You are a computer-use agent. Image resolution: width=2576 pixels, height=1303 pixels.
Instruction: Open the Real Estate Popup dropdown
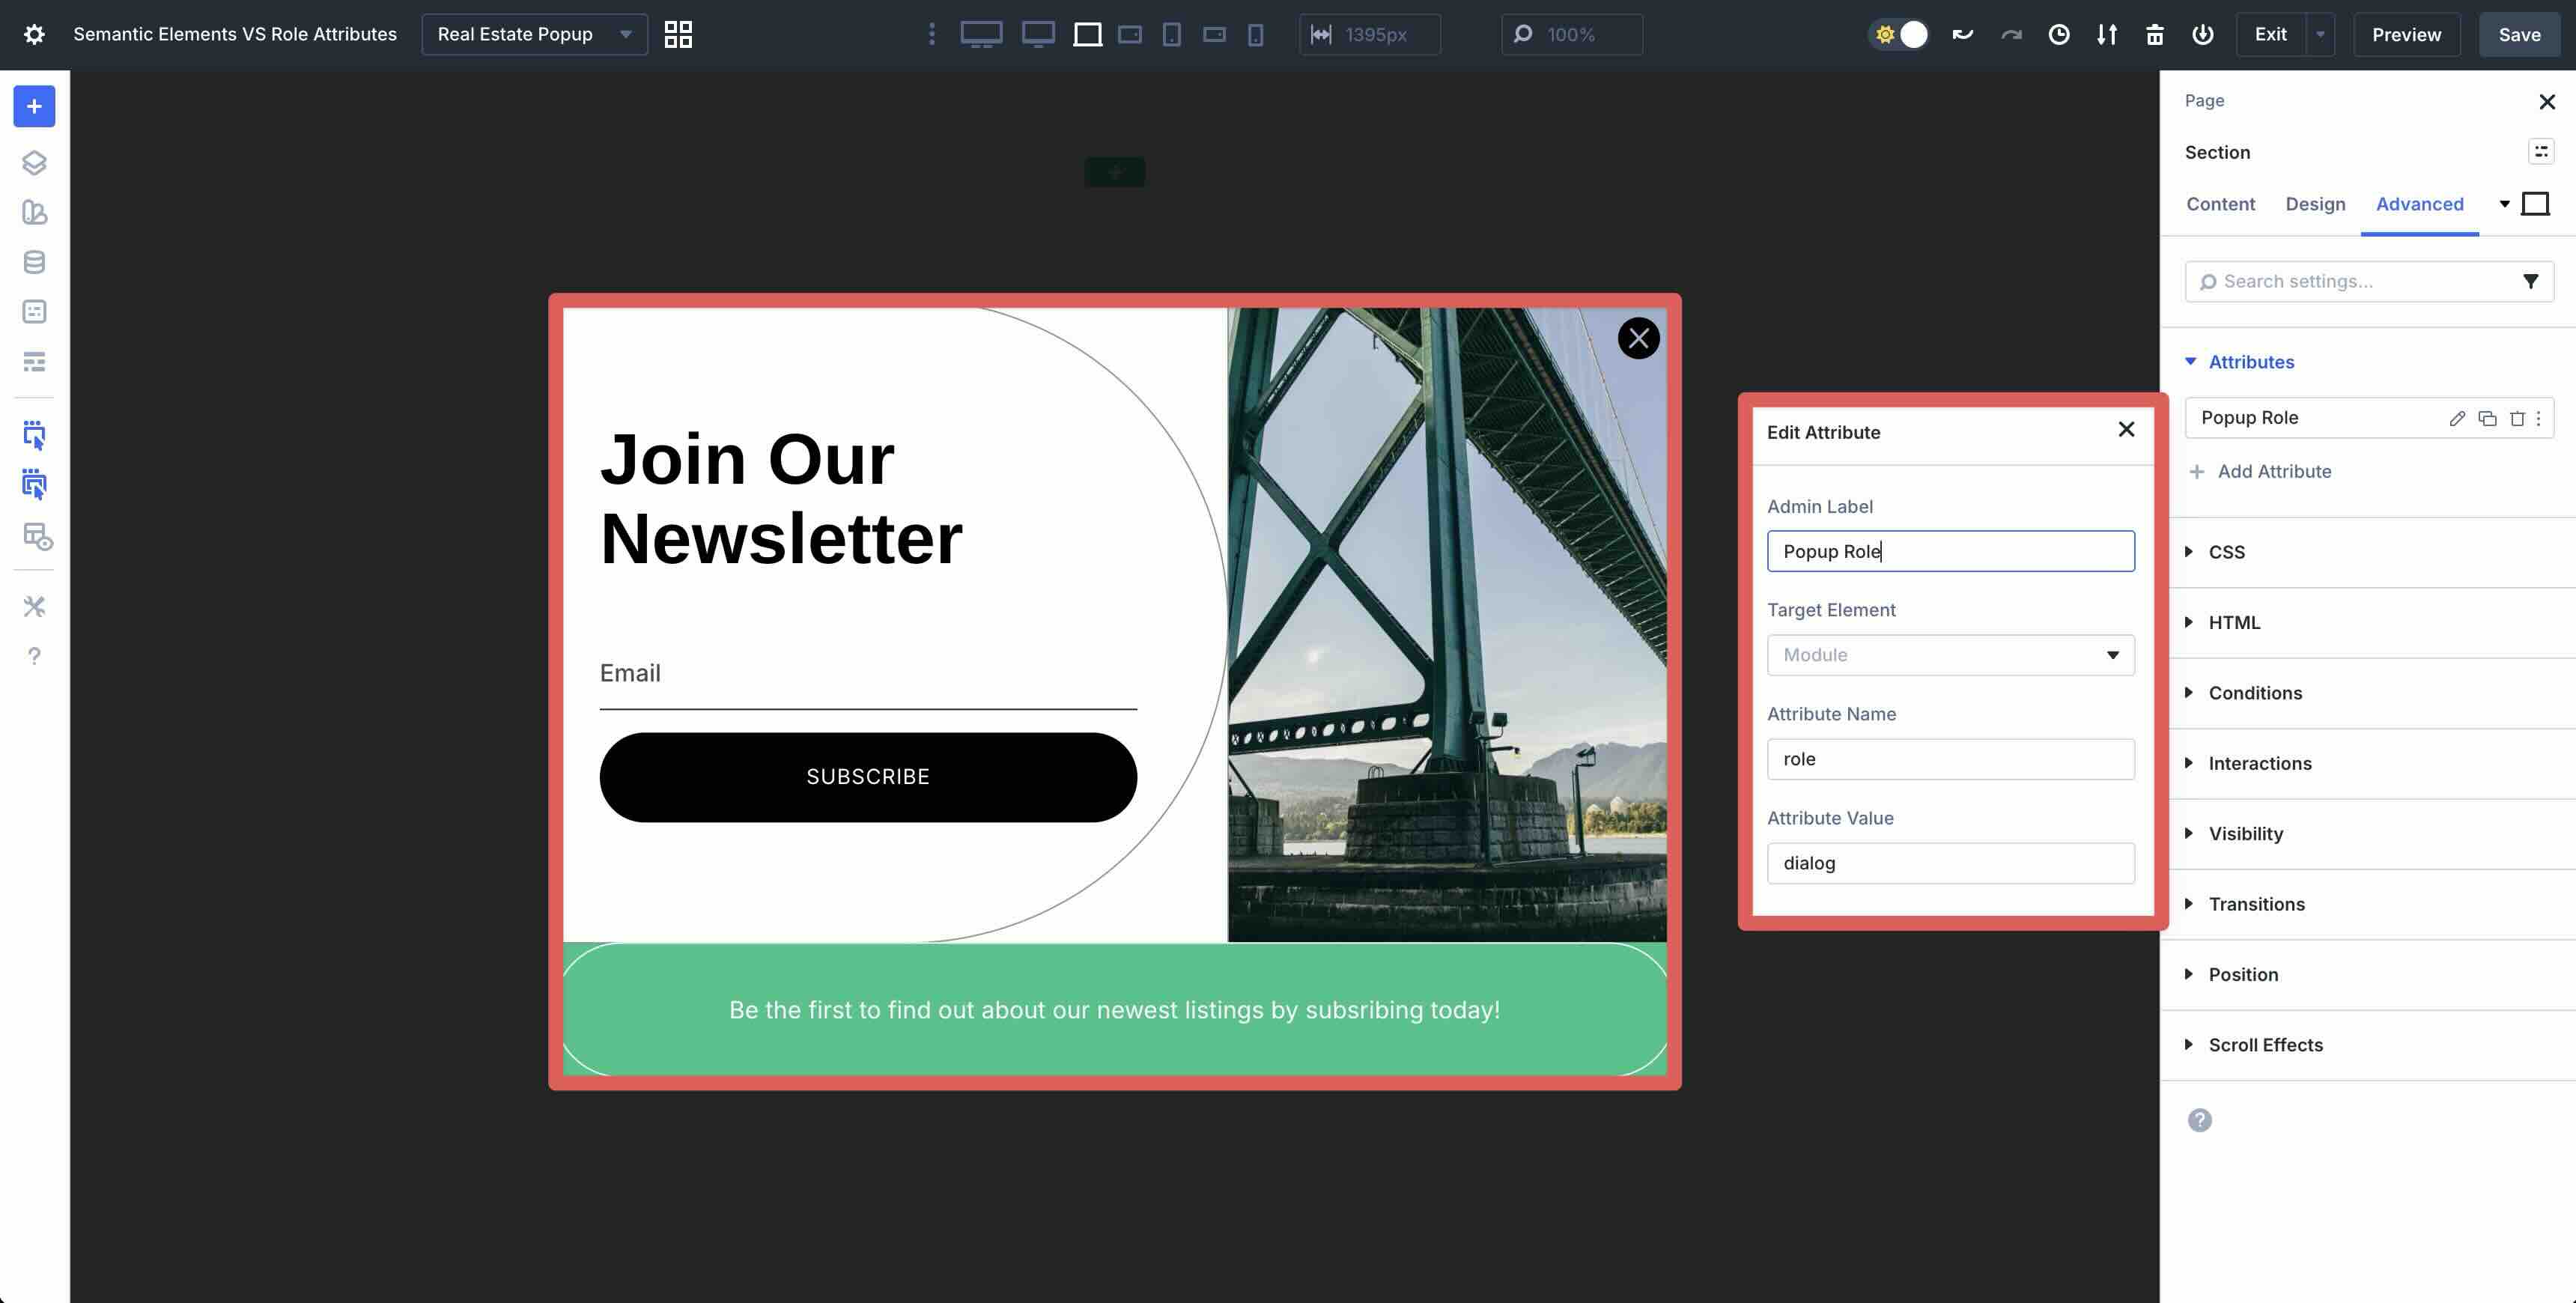[534, 34]
